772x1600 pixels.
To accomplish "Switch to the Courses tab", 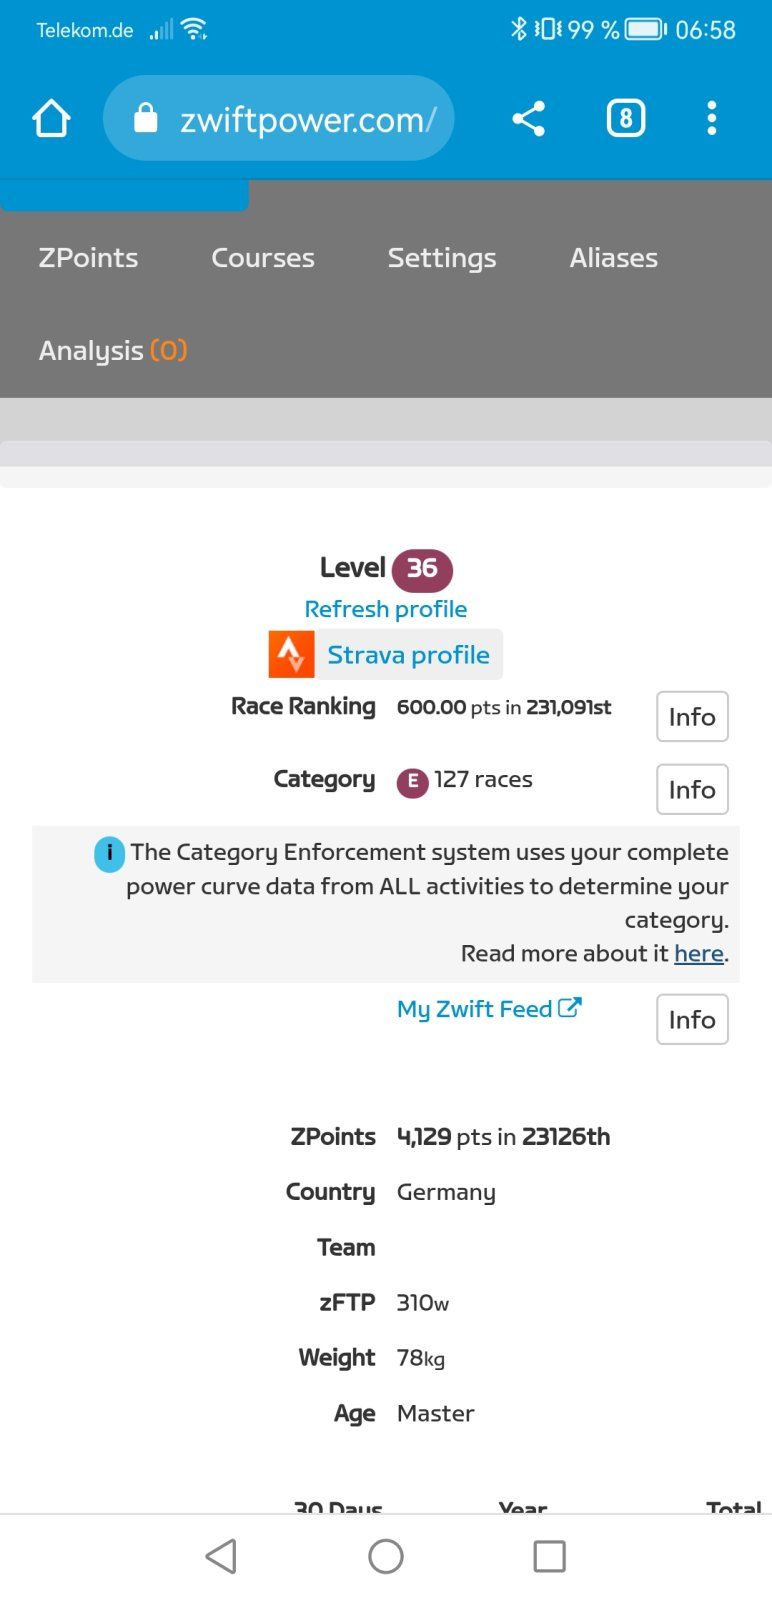I will [x=263, y=258].
